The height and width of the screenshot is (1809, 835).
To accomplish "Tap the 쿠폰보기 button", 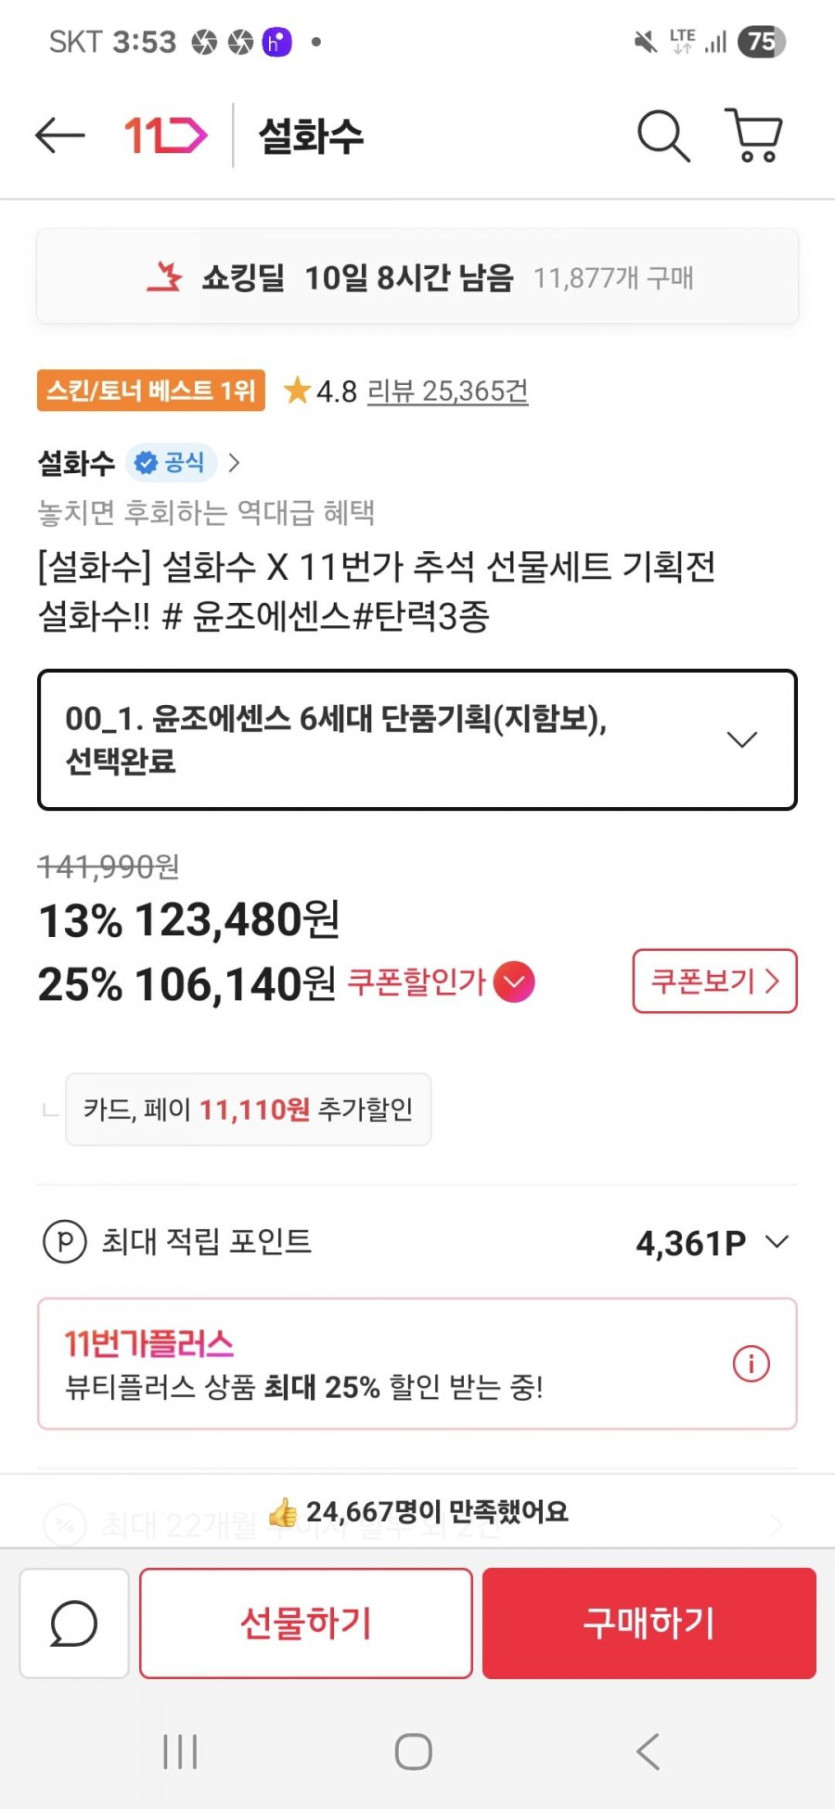I will point(714,981).
